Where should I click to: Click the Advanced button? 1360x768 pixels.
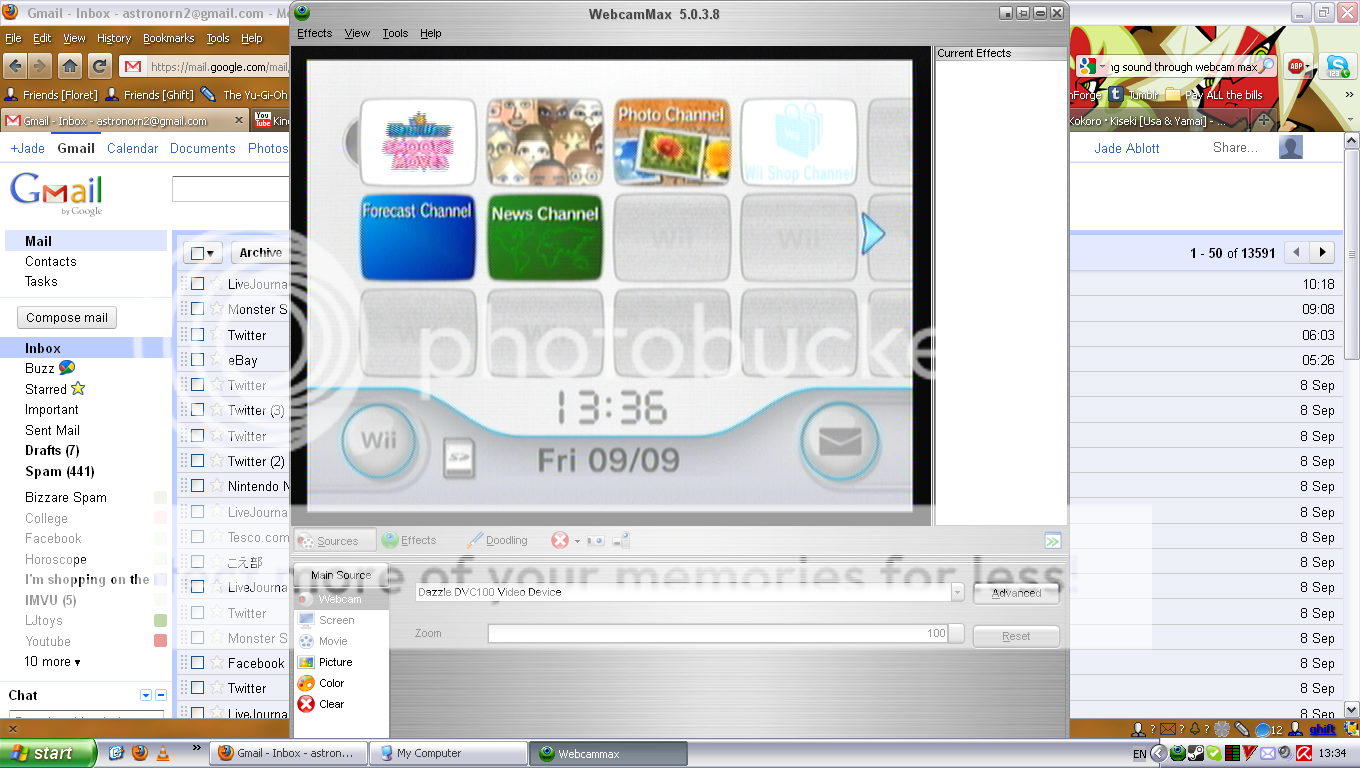pyautogui.click(x=1016, y=593)
